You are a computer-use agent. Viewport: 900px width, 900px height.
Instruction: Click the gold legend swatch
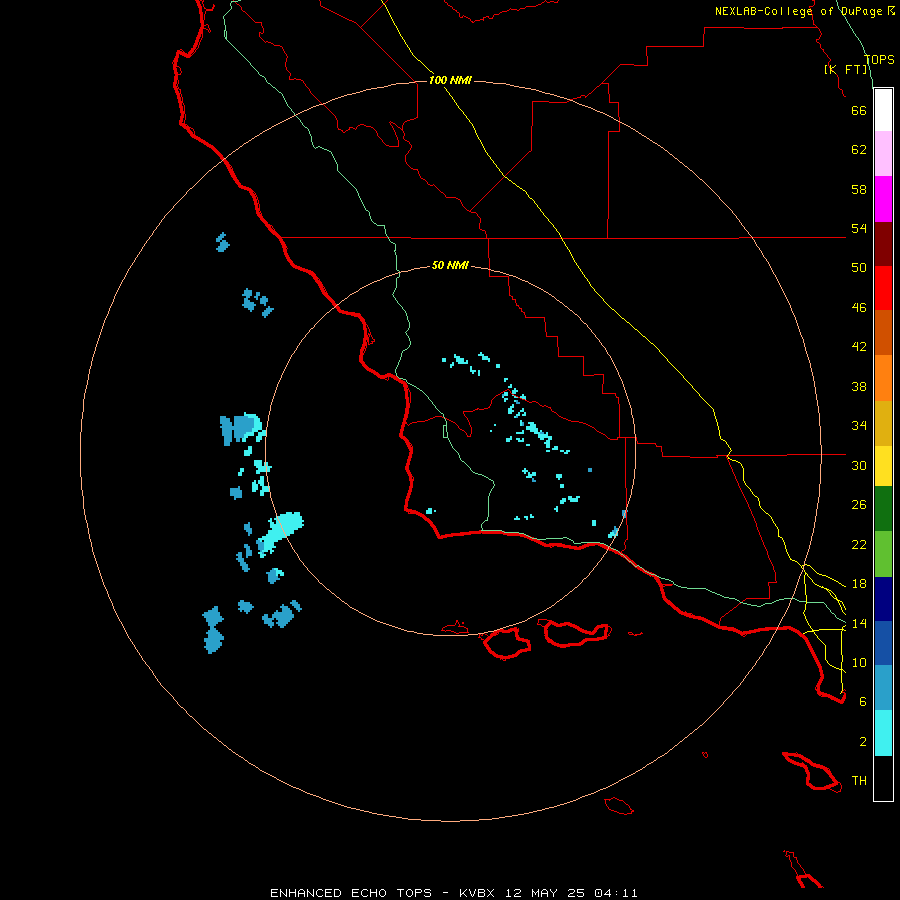click(x=883, y=424)
